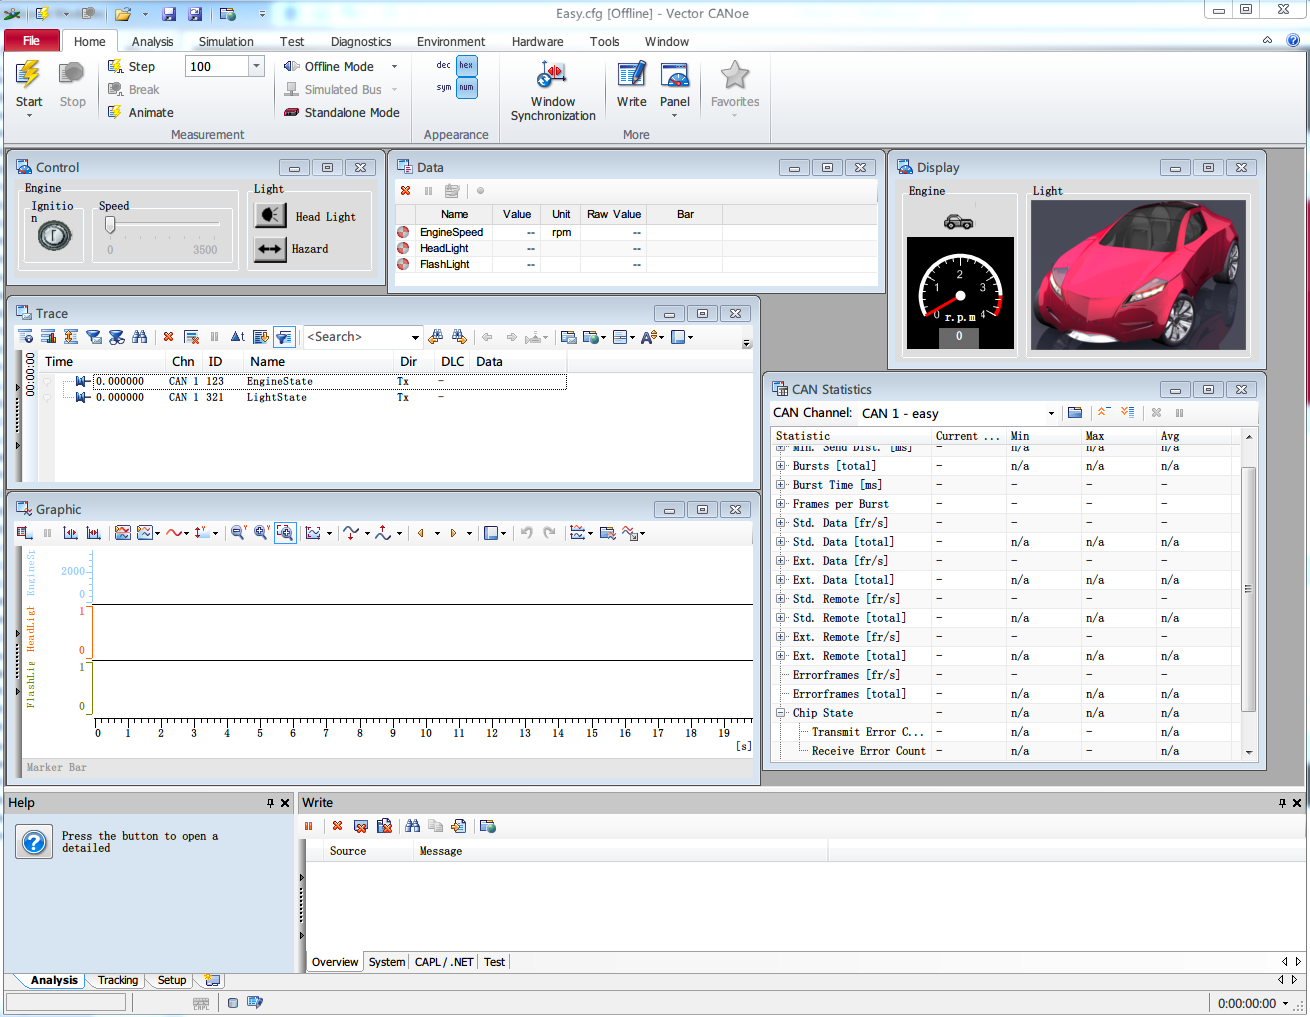Screen dimensions: 1310x1017
Task: Toggle the Hazard light switch
Action: pos(270,249)
